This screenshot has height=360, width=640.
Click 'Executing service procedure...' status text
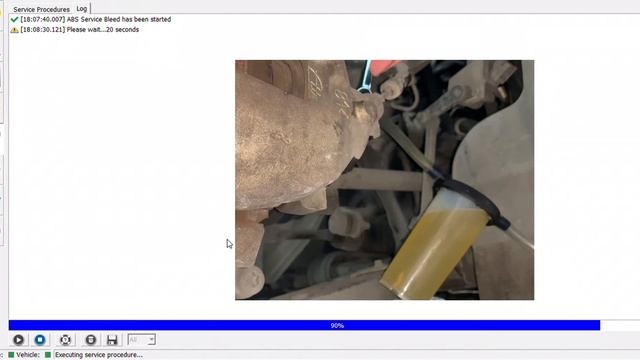tap(99, 355)
